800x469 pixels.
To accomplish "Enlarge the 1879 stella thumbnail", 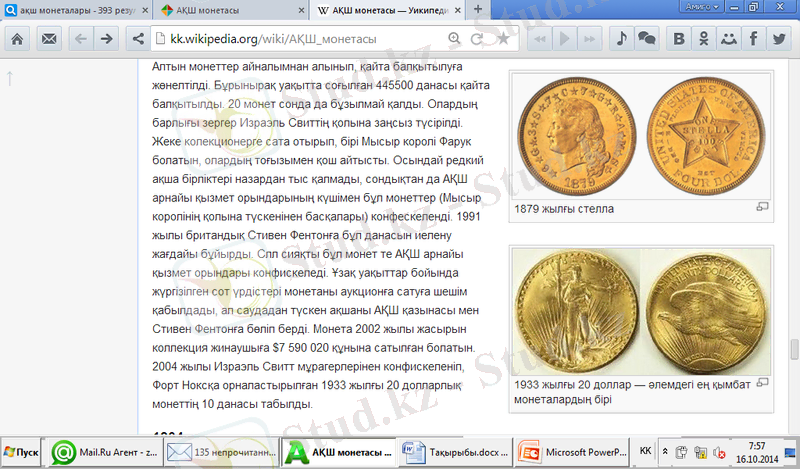I will tap(762, 207).
